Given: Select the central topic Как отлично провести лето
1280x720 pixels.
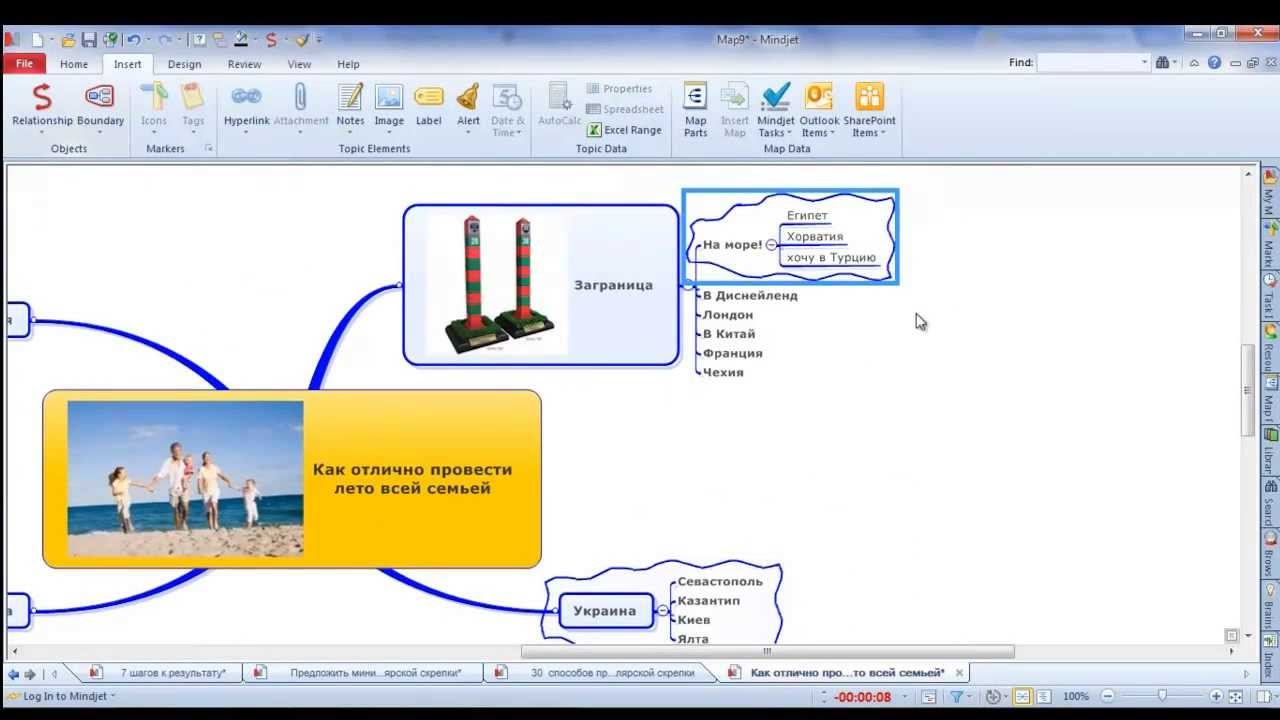Looking at the screenshot, I should [x=292, y=479].
